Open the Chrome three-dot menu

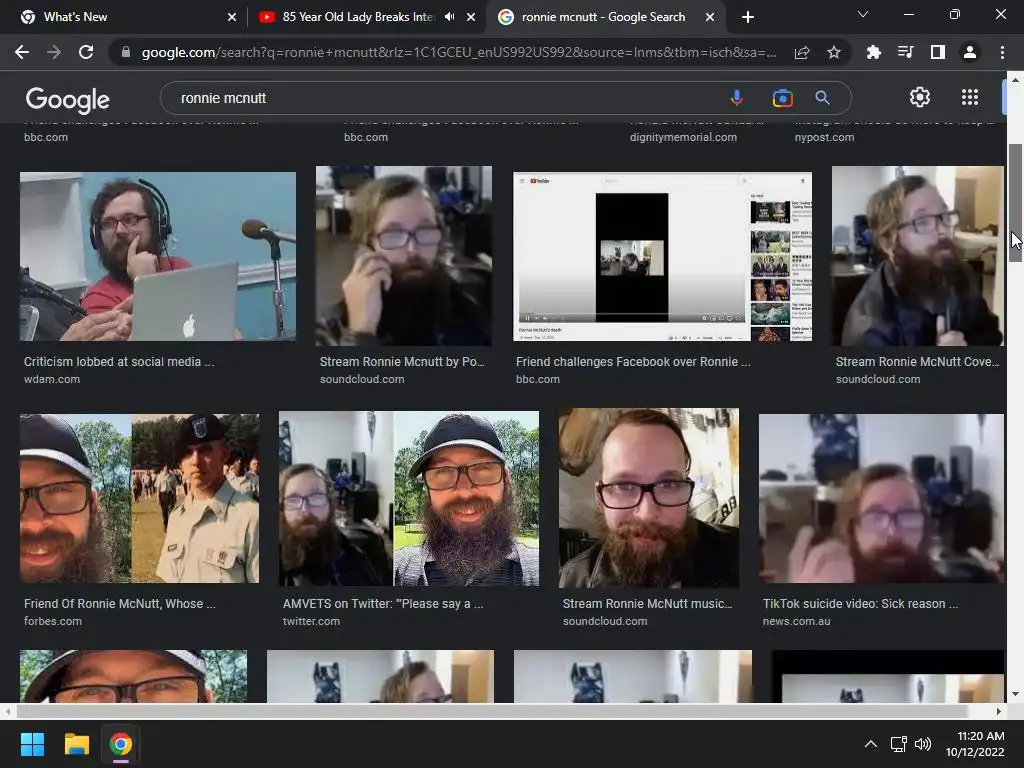[x=1002, y=52]
